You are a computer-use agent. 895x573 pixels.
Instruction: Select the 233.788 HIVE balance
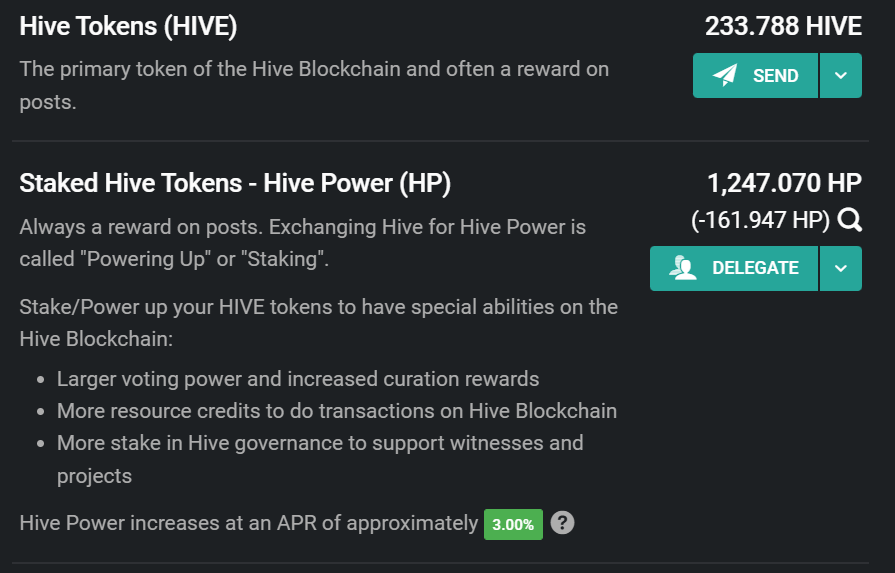tap(783, 26)
